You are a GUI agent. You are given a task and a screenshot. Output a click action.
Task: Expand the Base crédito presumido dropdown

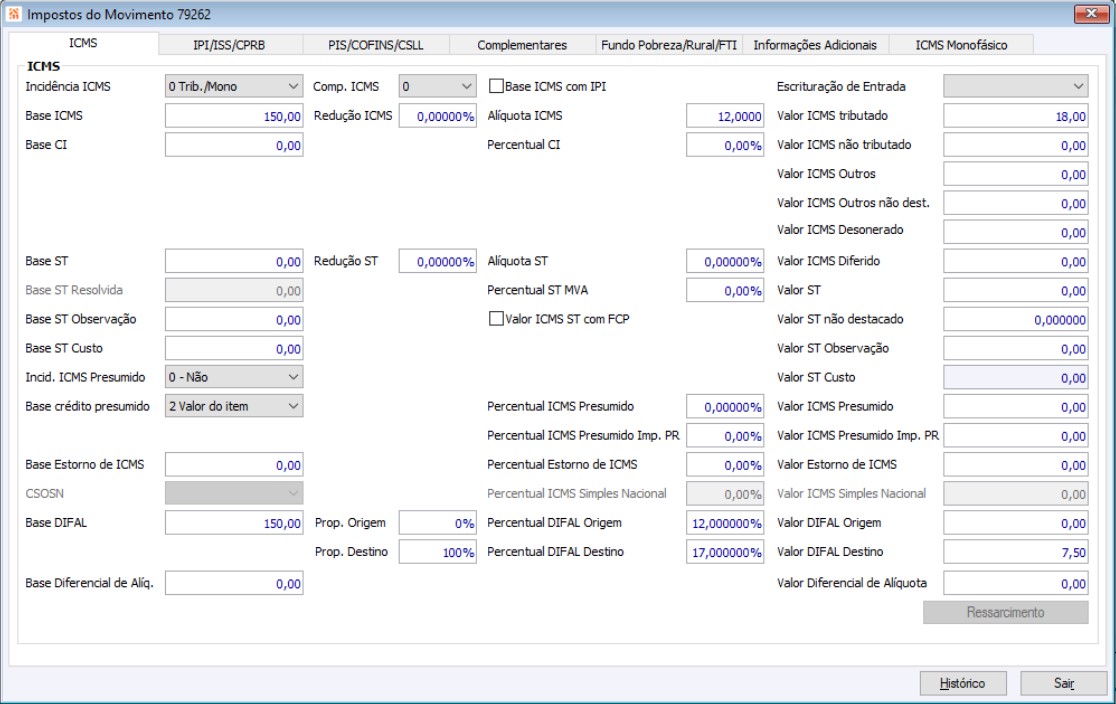pyautogui.click(x=234, y=406)
